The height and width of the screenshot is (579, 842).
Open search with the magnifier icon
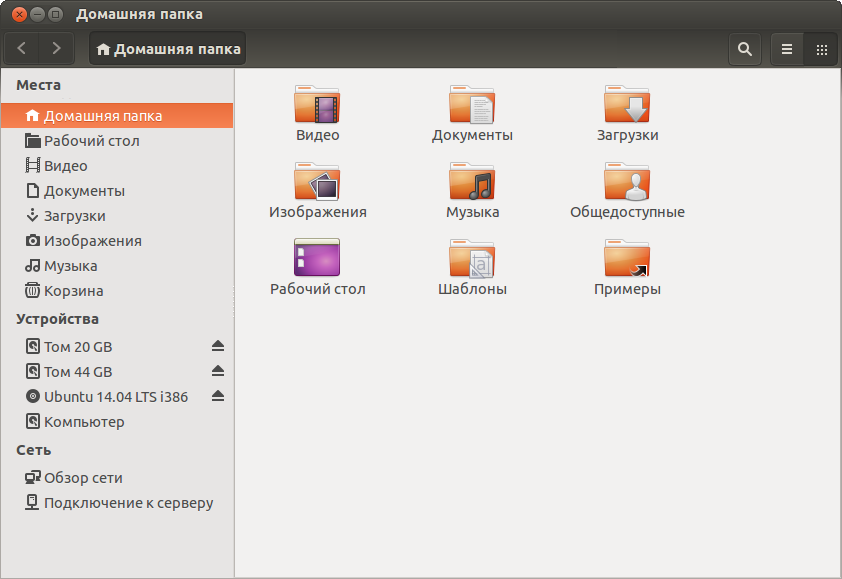[744, 49]
